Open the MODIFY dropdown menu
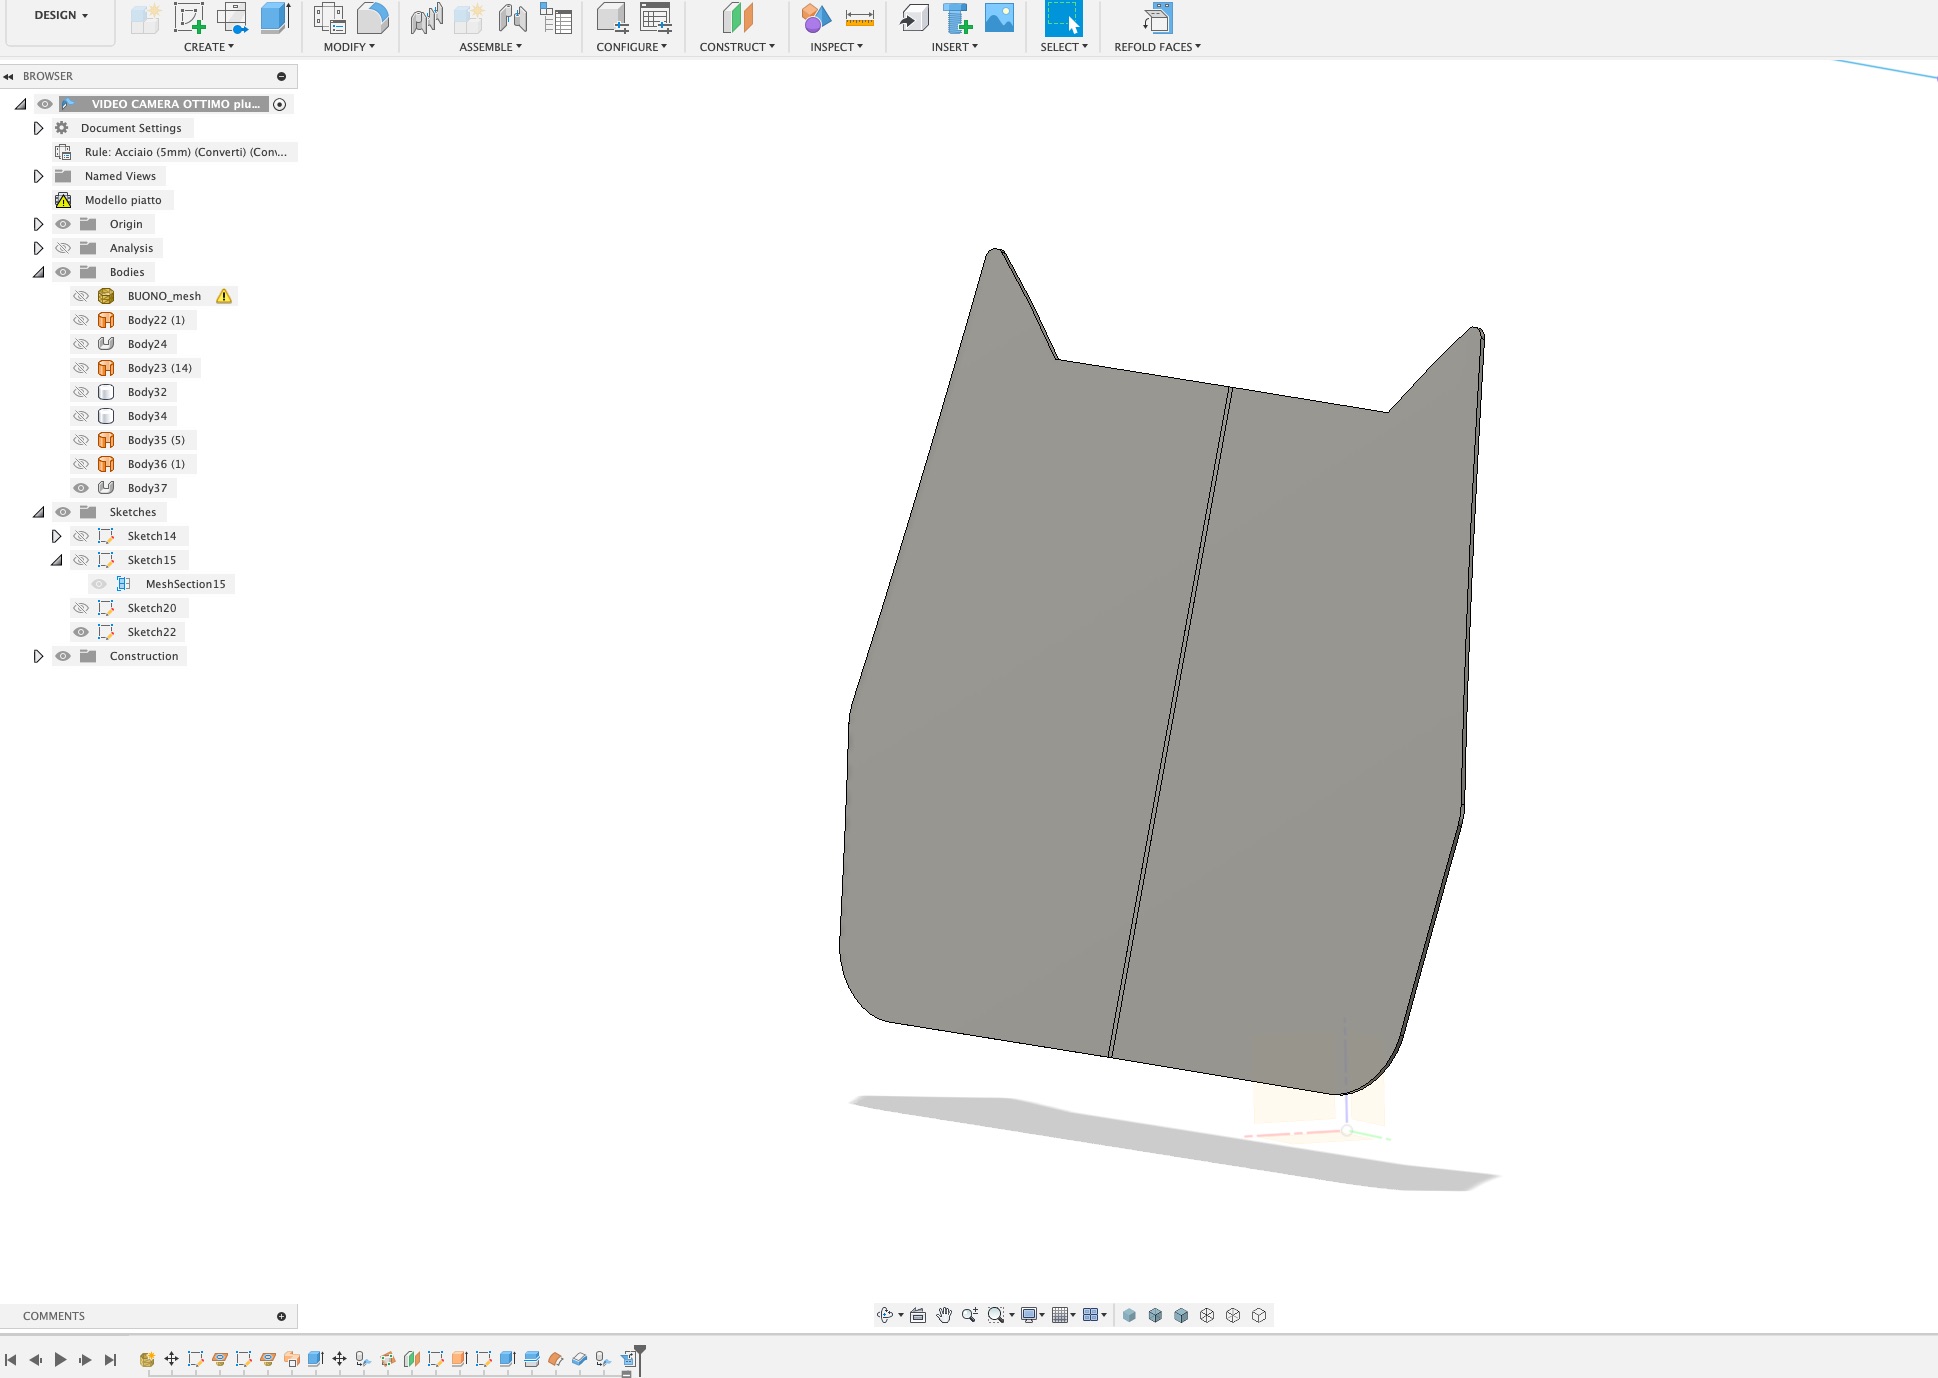This screenshot has height=1378, width=1938. click(x=349, y=46)
